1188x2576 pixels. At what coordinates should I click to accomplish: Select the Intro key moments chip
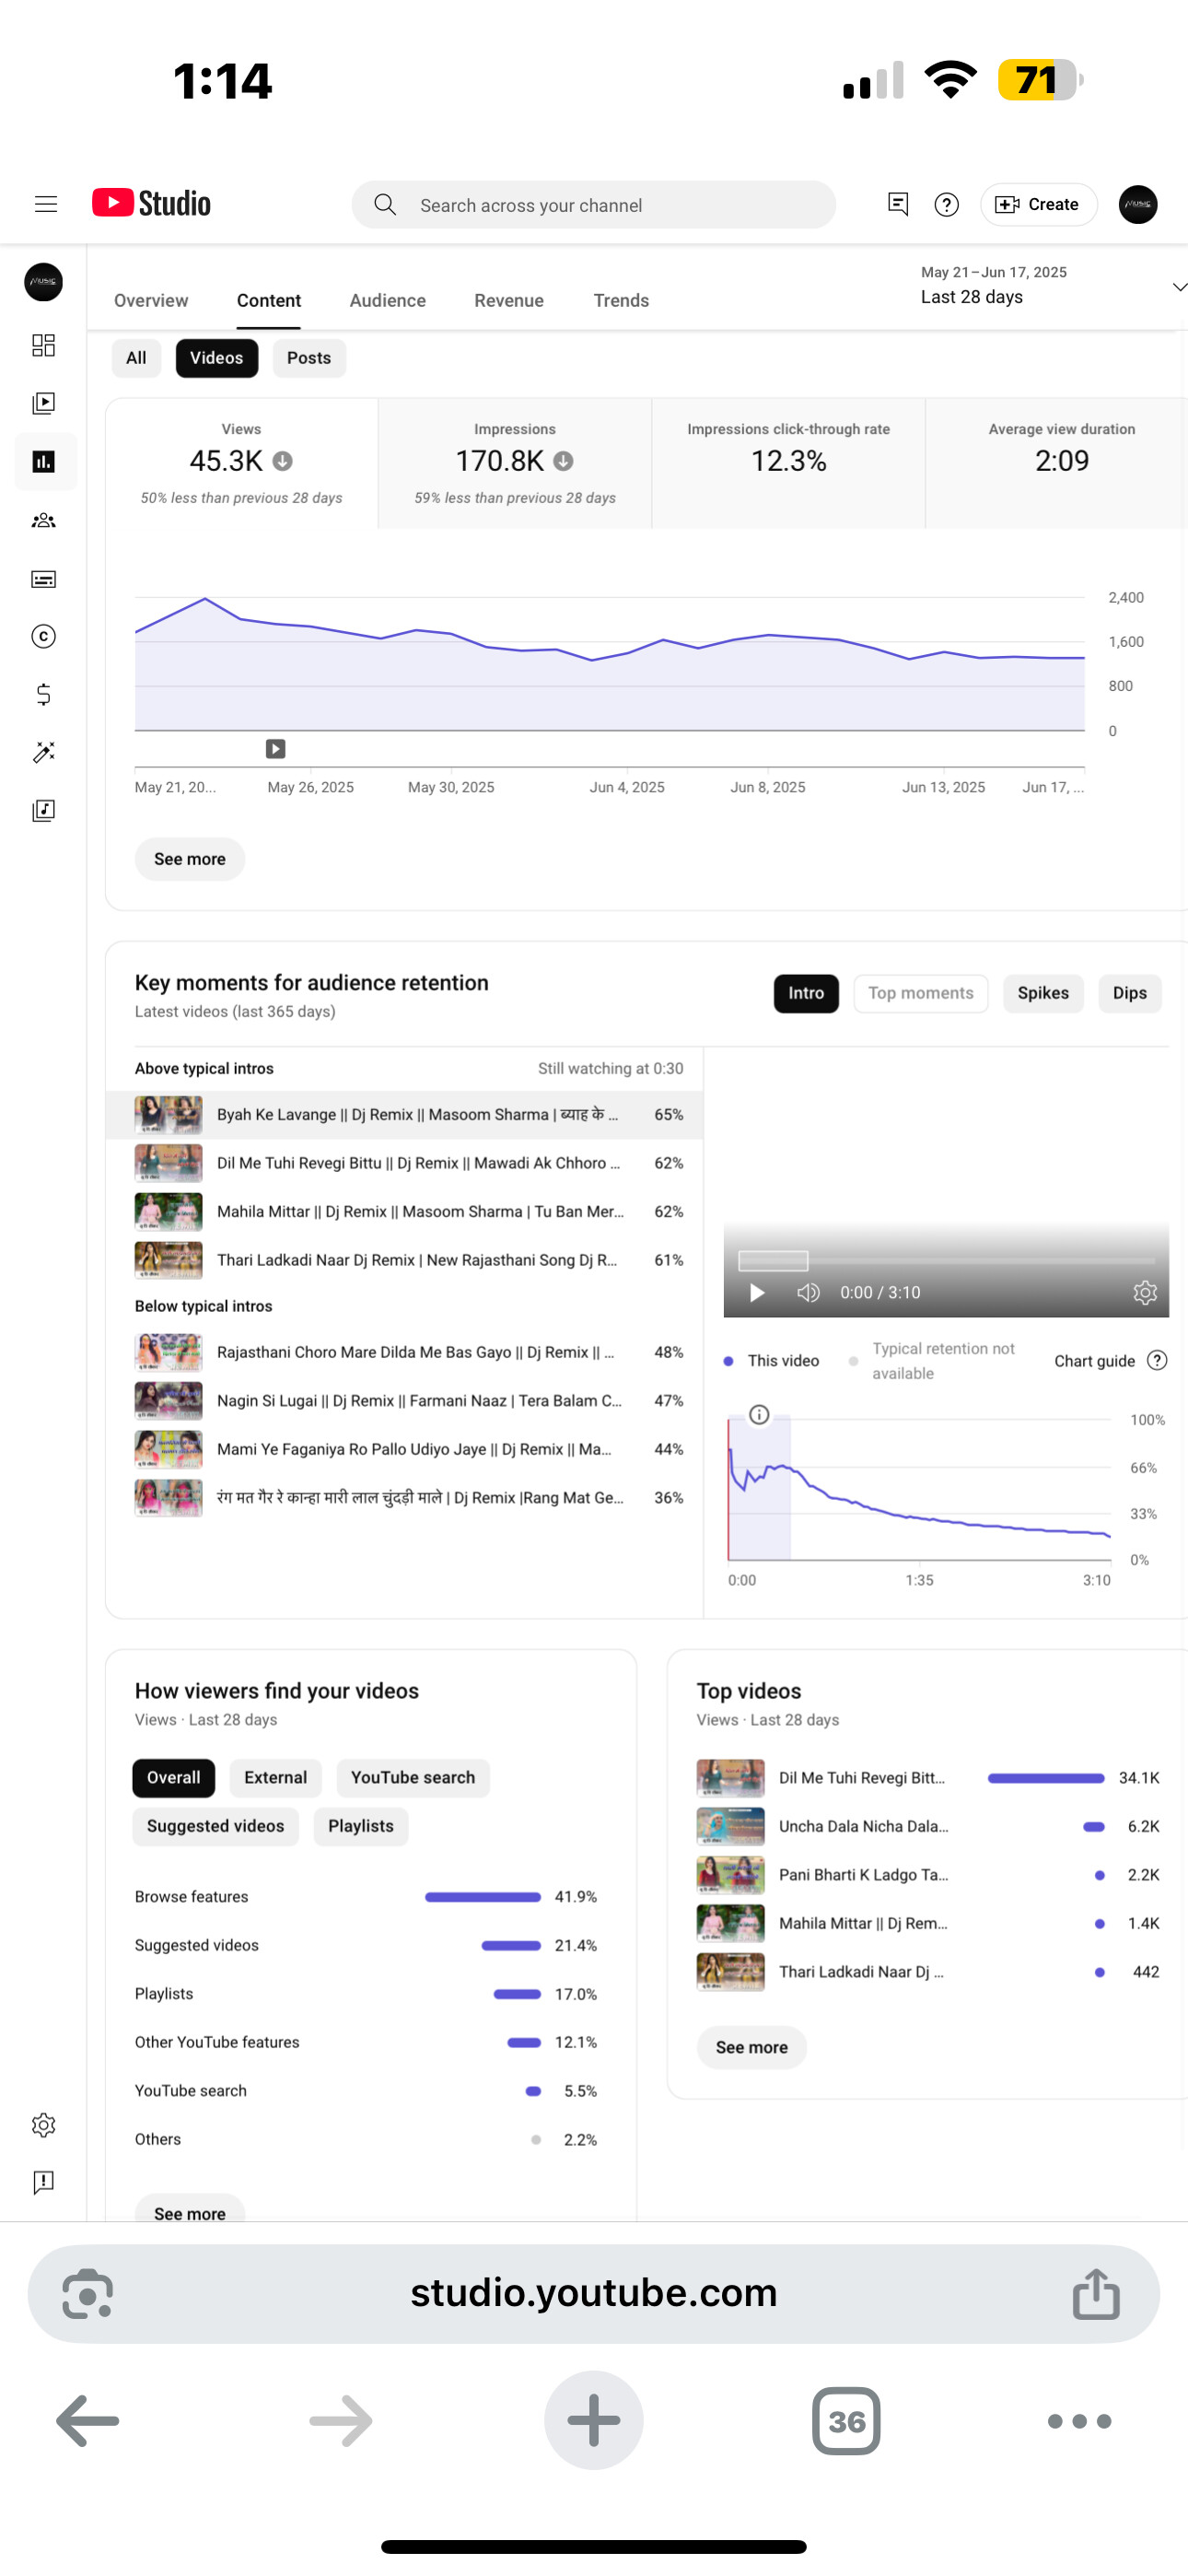(806, 993)
